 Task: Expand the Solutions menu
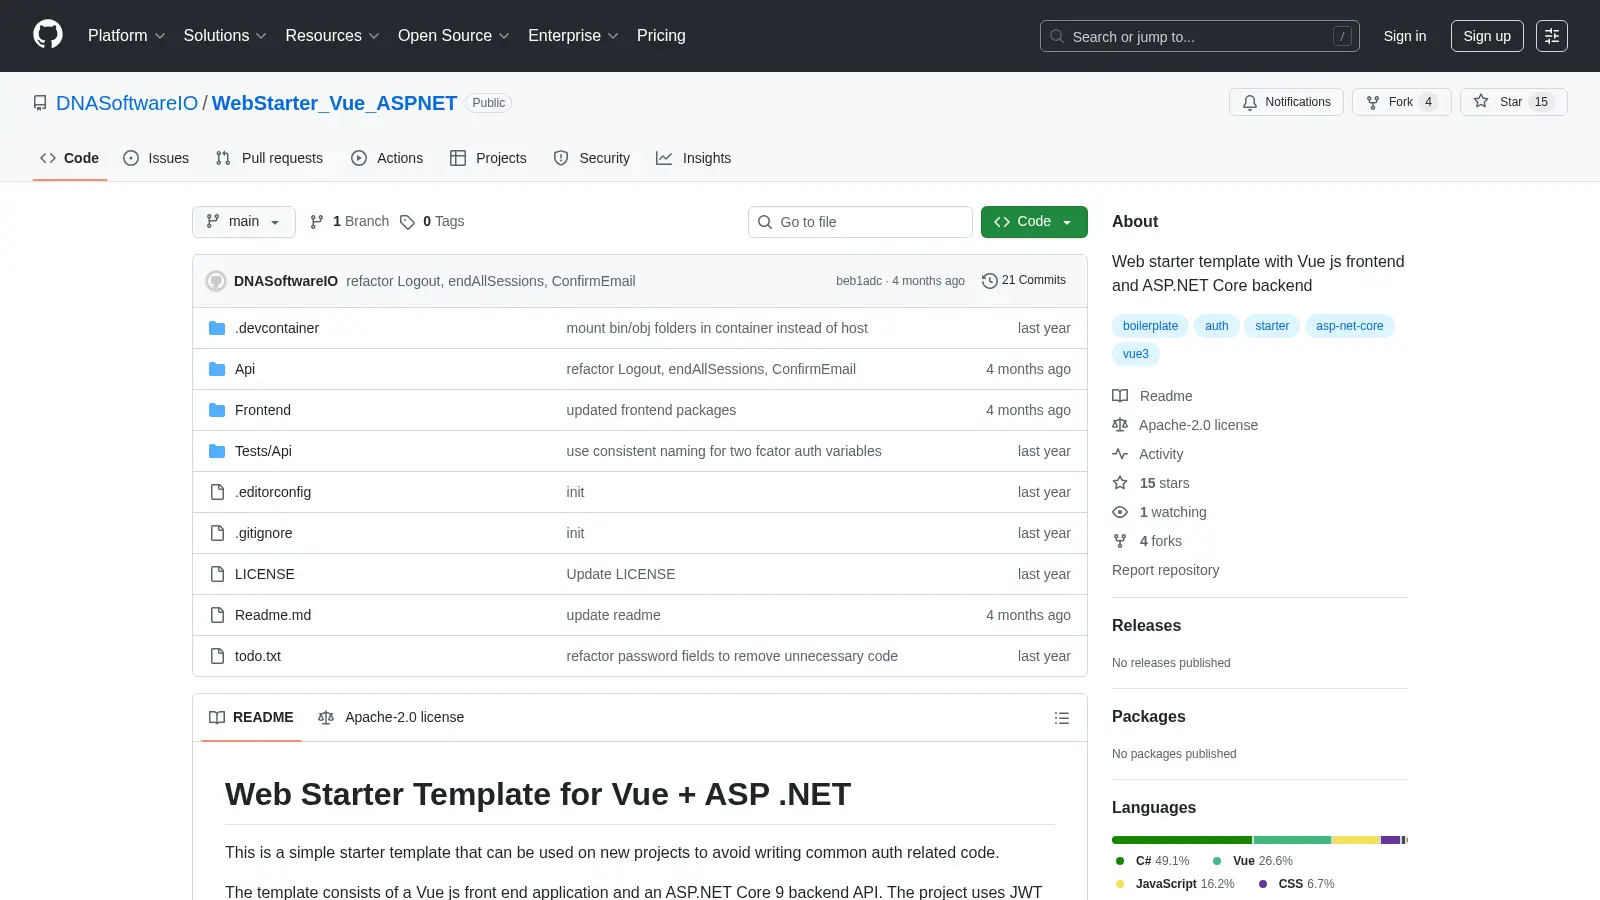tap(225, 36)
